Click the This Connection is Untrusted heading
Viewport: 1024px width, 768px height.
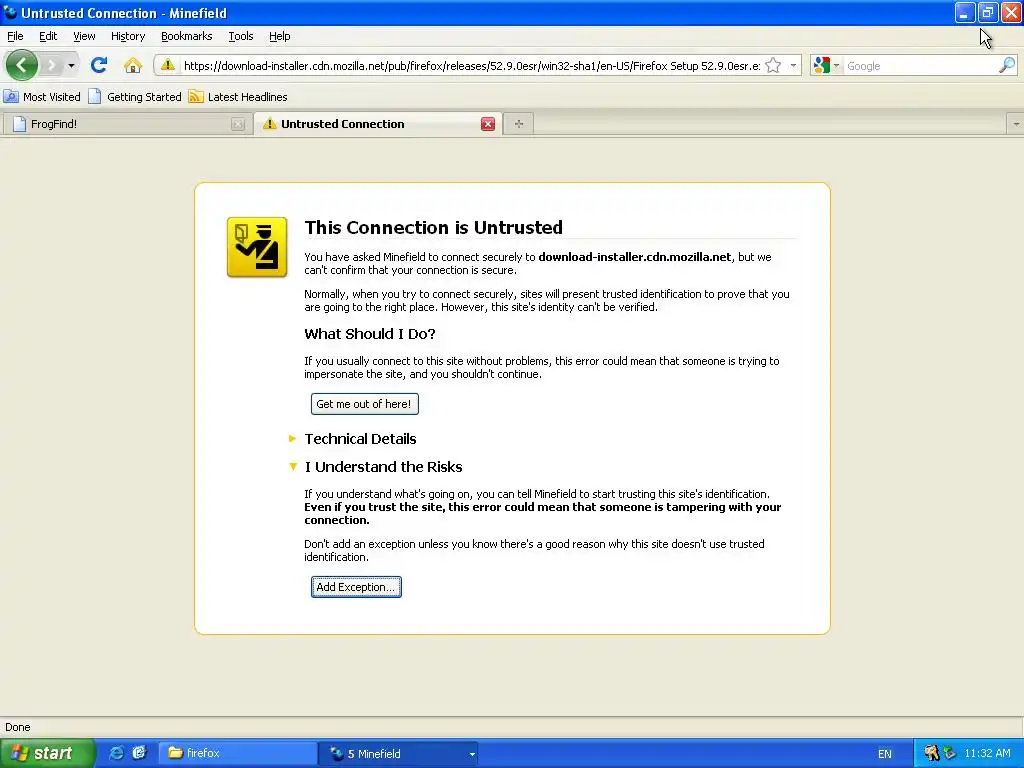click(434, 227)
